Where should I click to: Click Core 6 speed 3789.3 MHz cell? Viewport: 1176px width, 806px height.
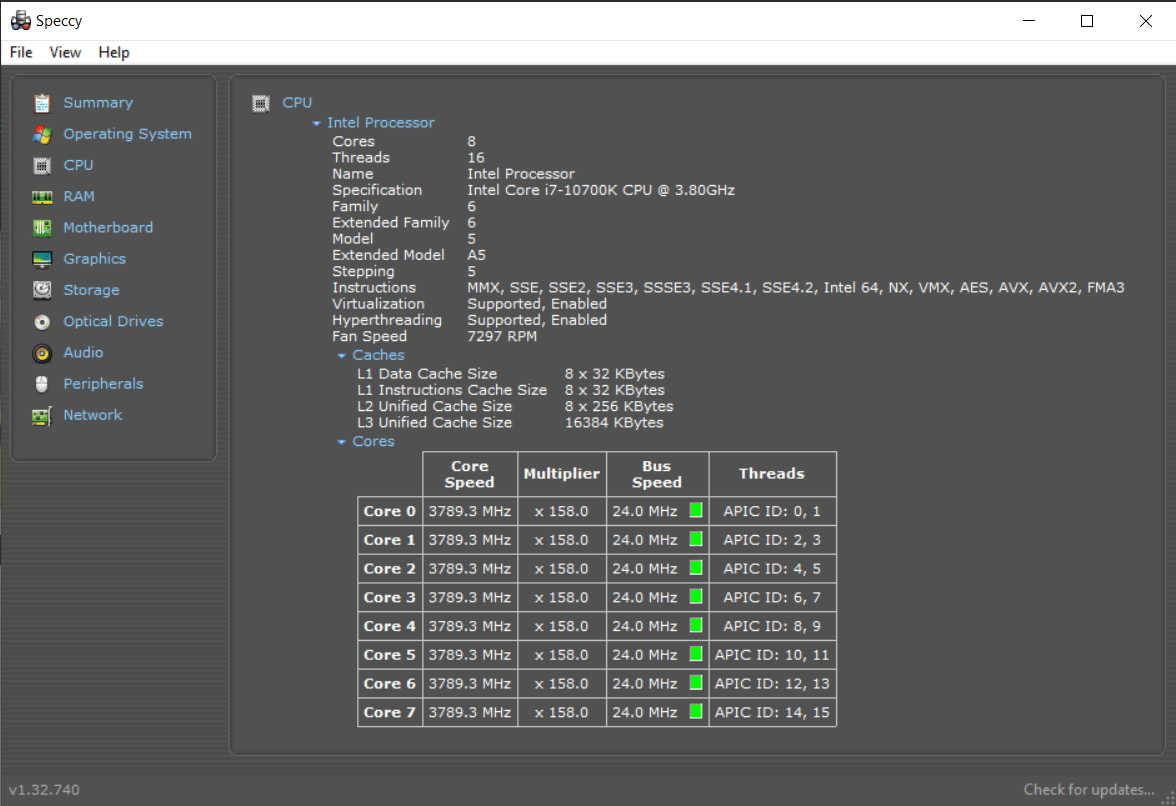click(470, 684)
